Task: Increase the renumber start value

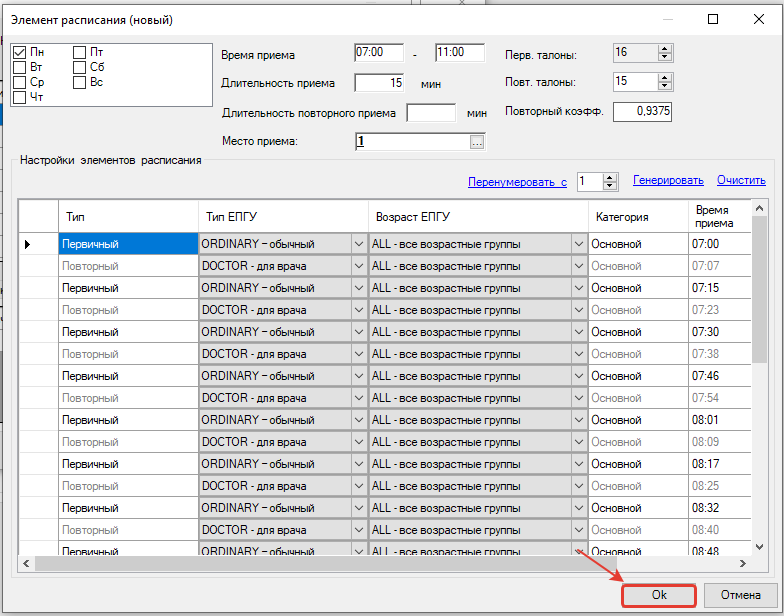Action: (x=610, y=178)
